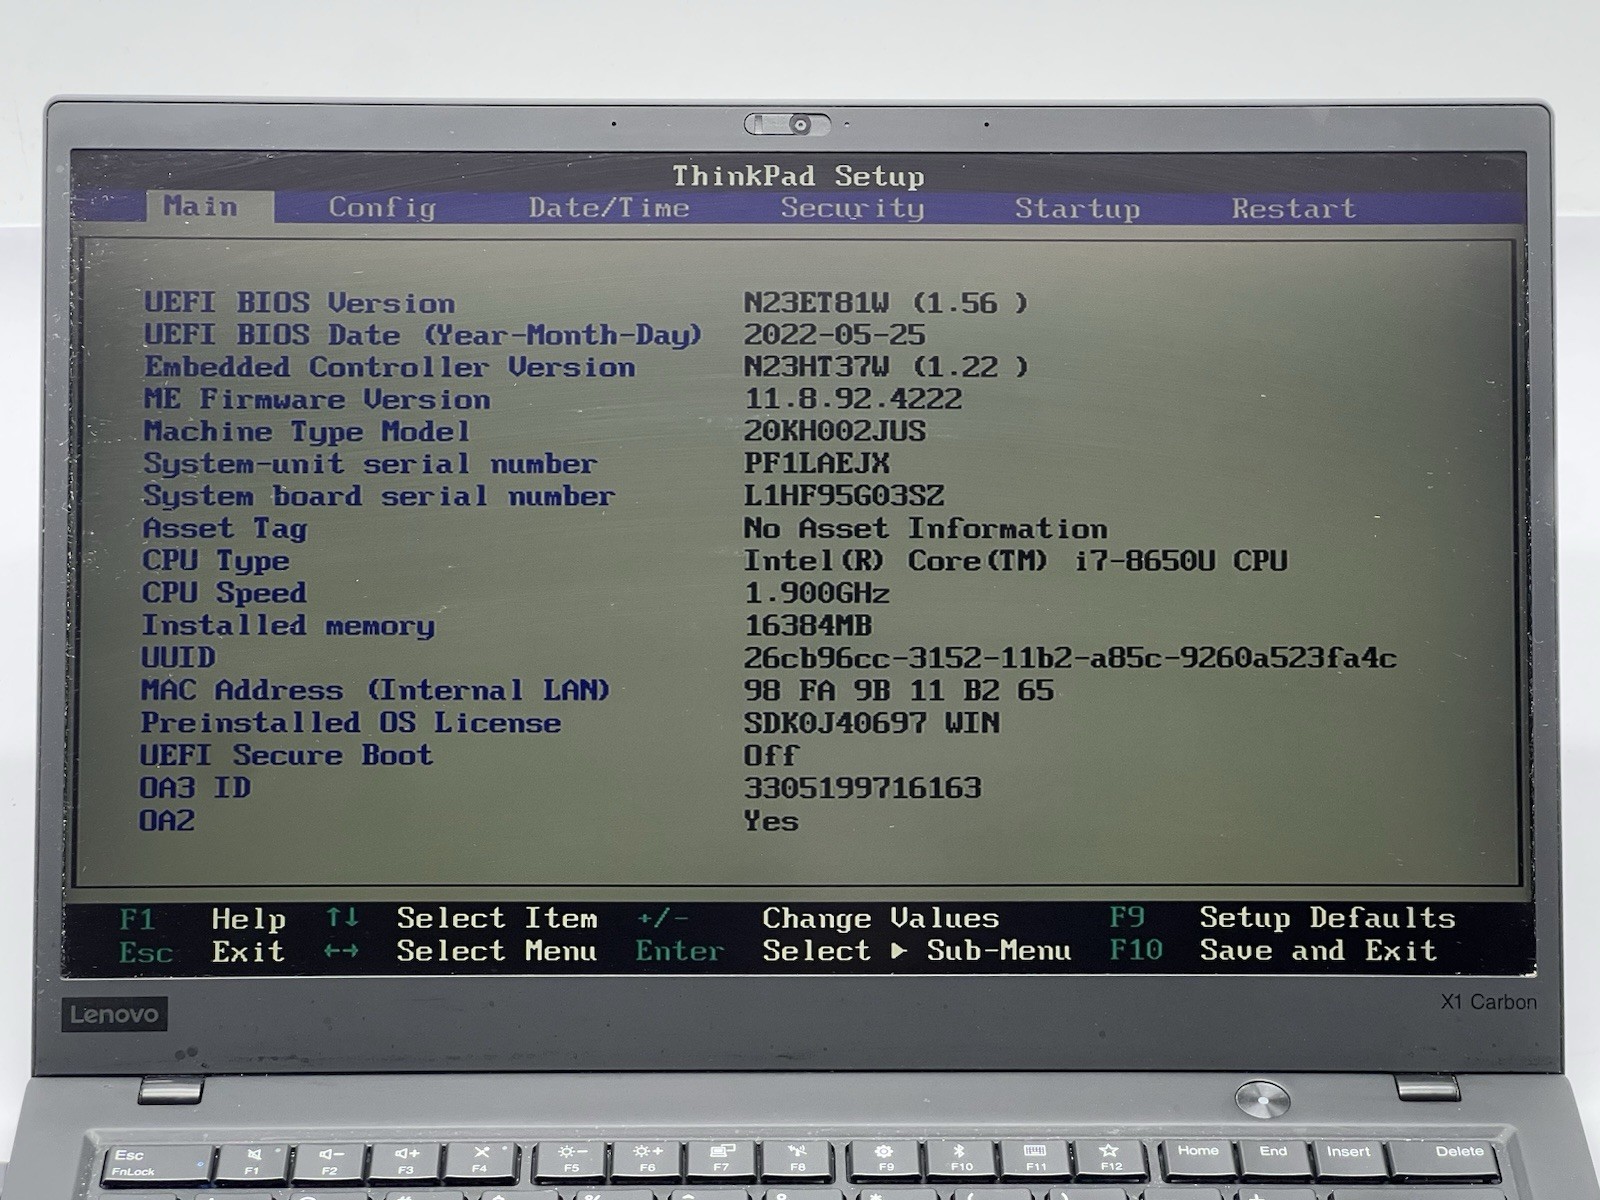Click the Select Item hint
This screenshot has width=1600, height=1200.
[x=497, y=917]
